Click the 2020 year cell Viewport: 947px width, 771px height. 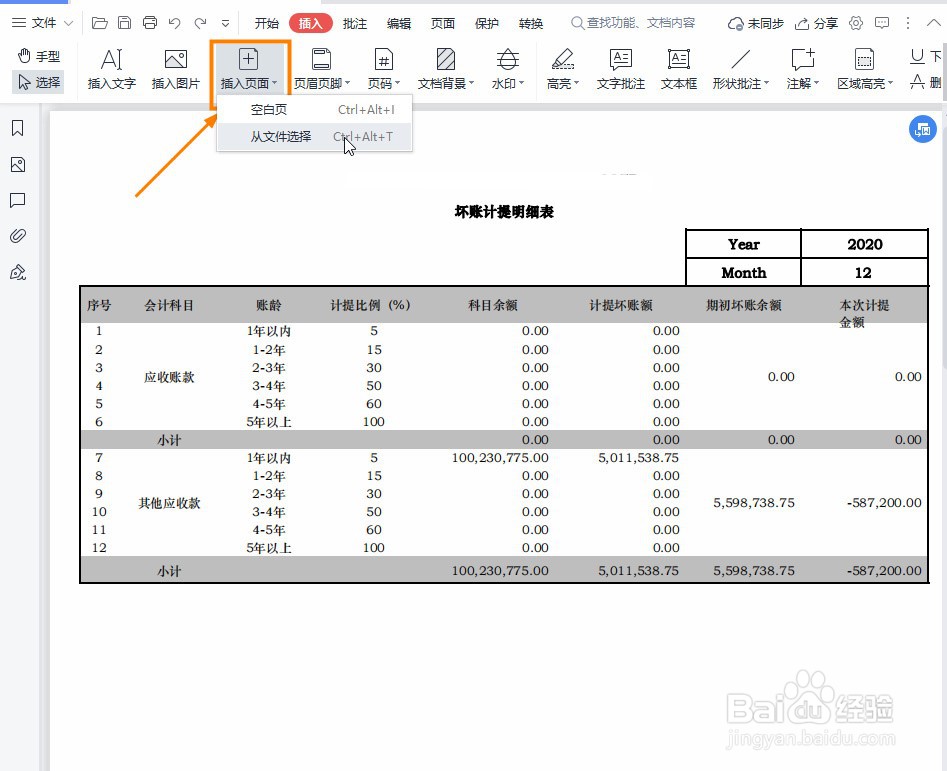coord(864,244)
